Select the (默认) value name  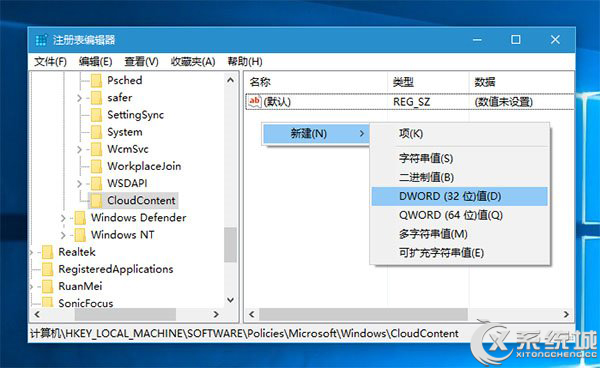pos(277,102)
